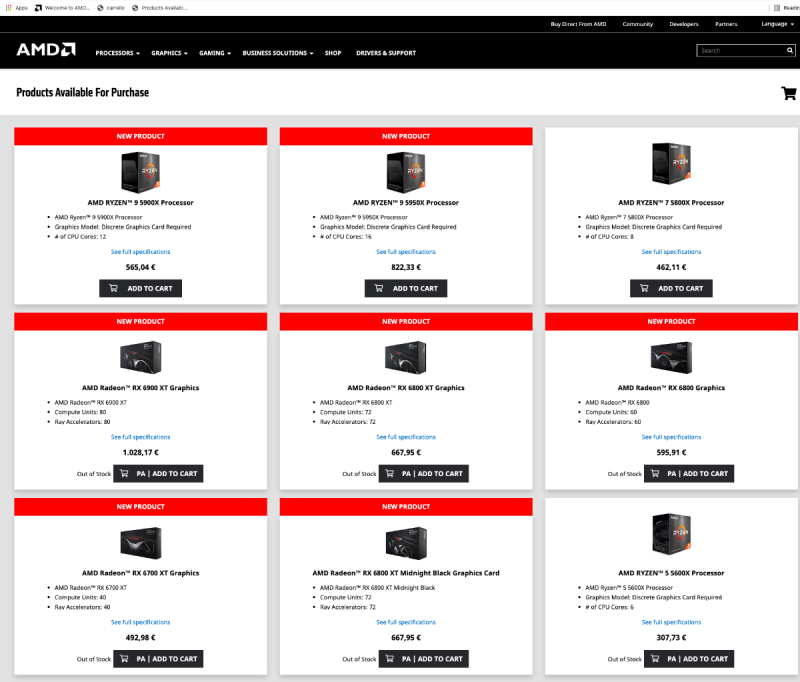Add Ryzen 9 5950X to cart
This screenshot has height=682, width=800.
click(x=406, y=288)
